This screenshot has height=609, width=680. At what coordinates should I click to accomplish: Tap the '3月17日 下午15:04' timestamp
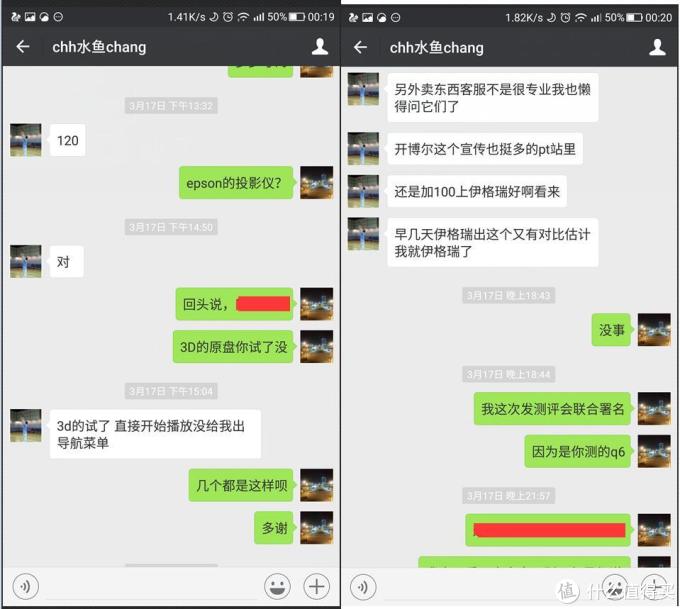click(x=171, y=391)
